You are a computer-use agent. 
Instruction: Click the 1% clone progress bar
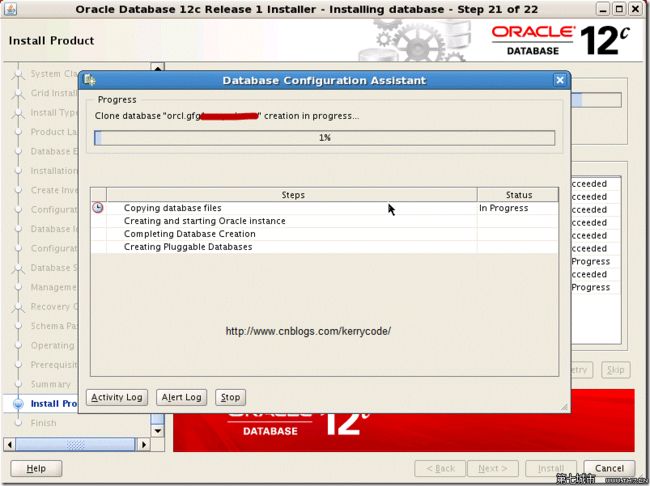point(324,138)
